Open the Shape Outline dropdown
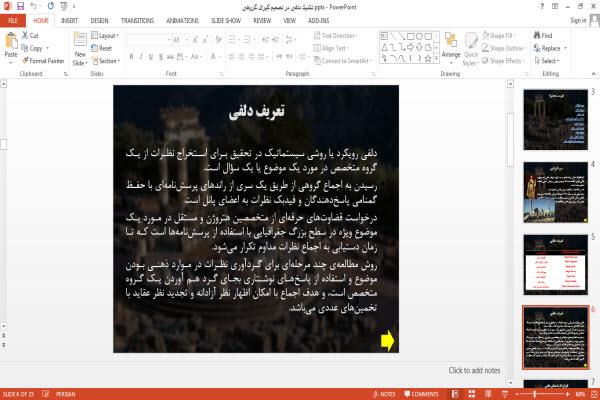Screen dimensions: 600x400 [504, 48]
